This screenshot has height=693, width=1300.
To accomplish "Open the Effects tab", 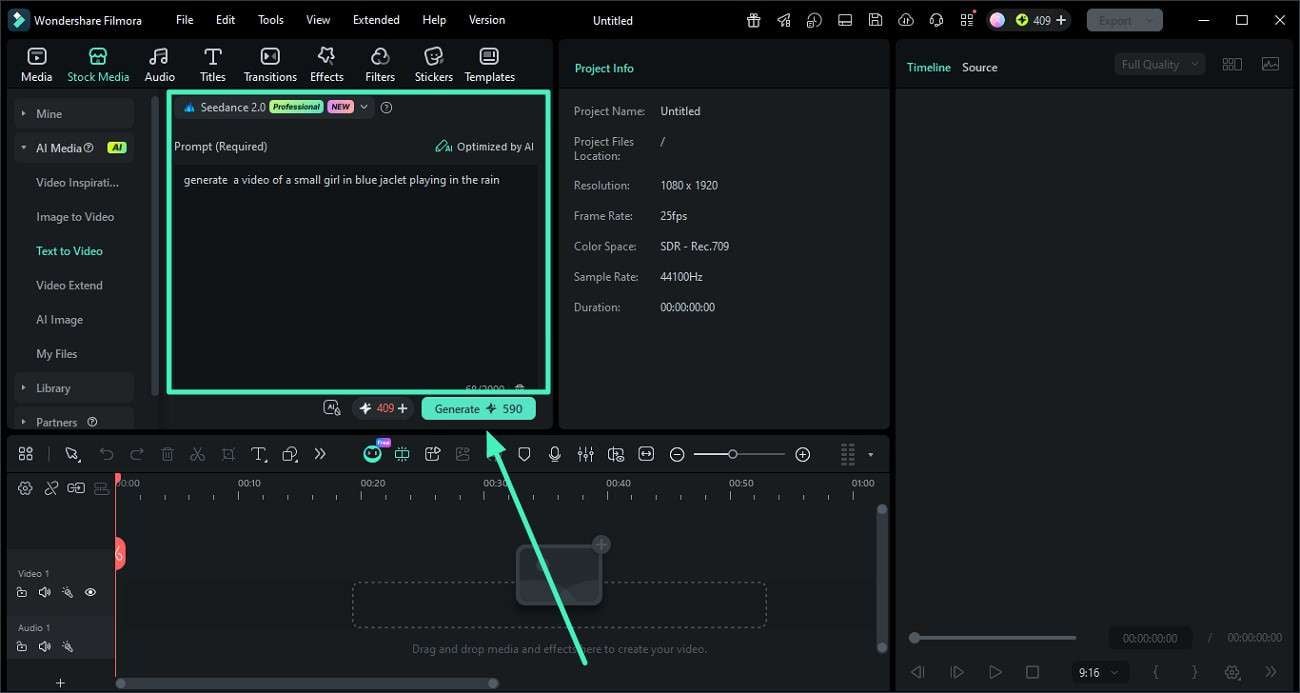I will pos(326,64).
